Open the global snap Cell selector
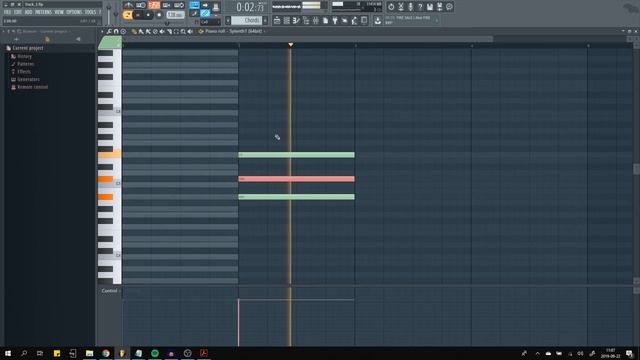 point(210,22)
